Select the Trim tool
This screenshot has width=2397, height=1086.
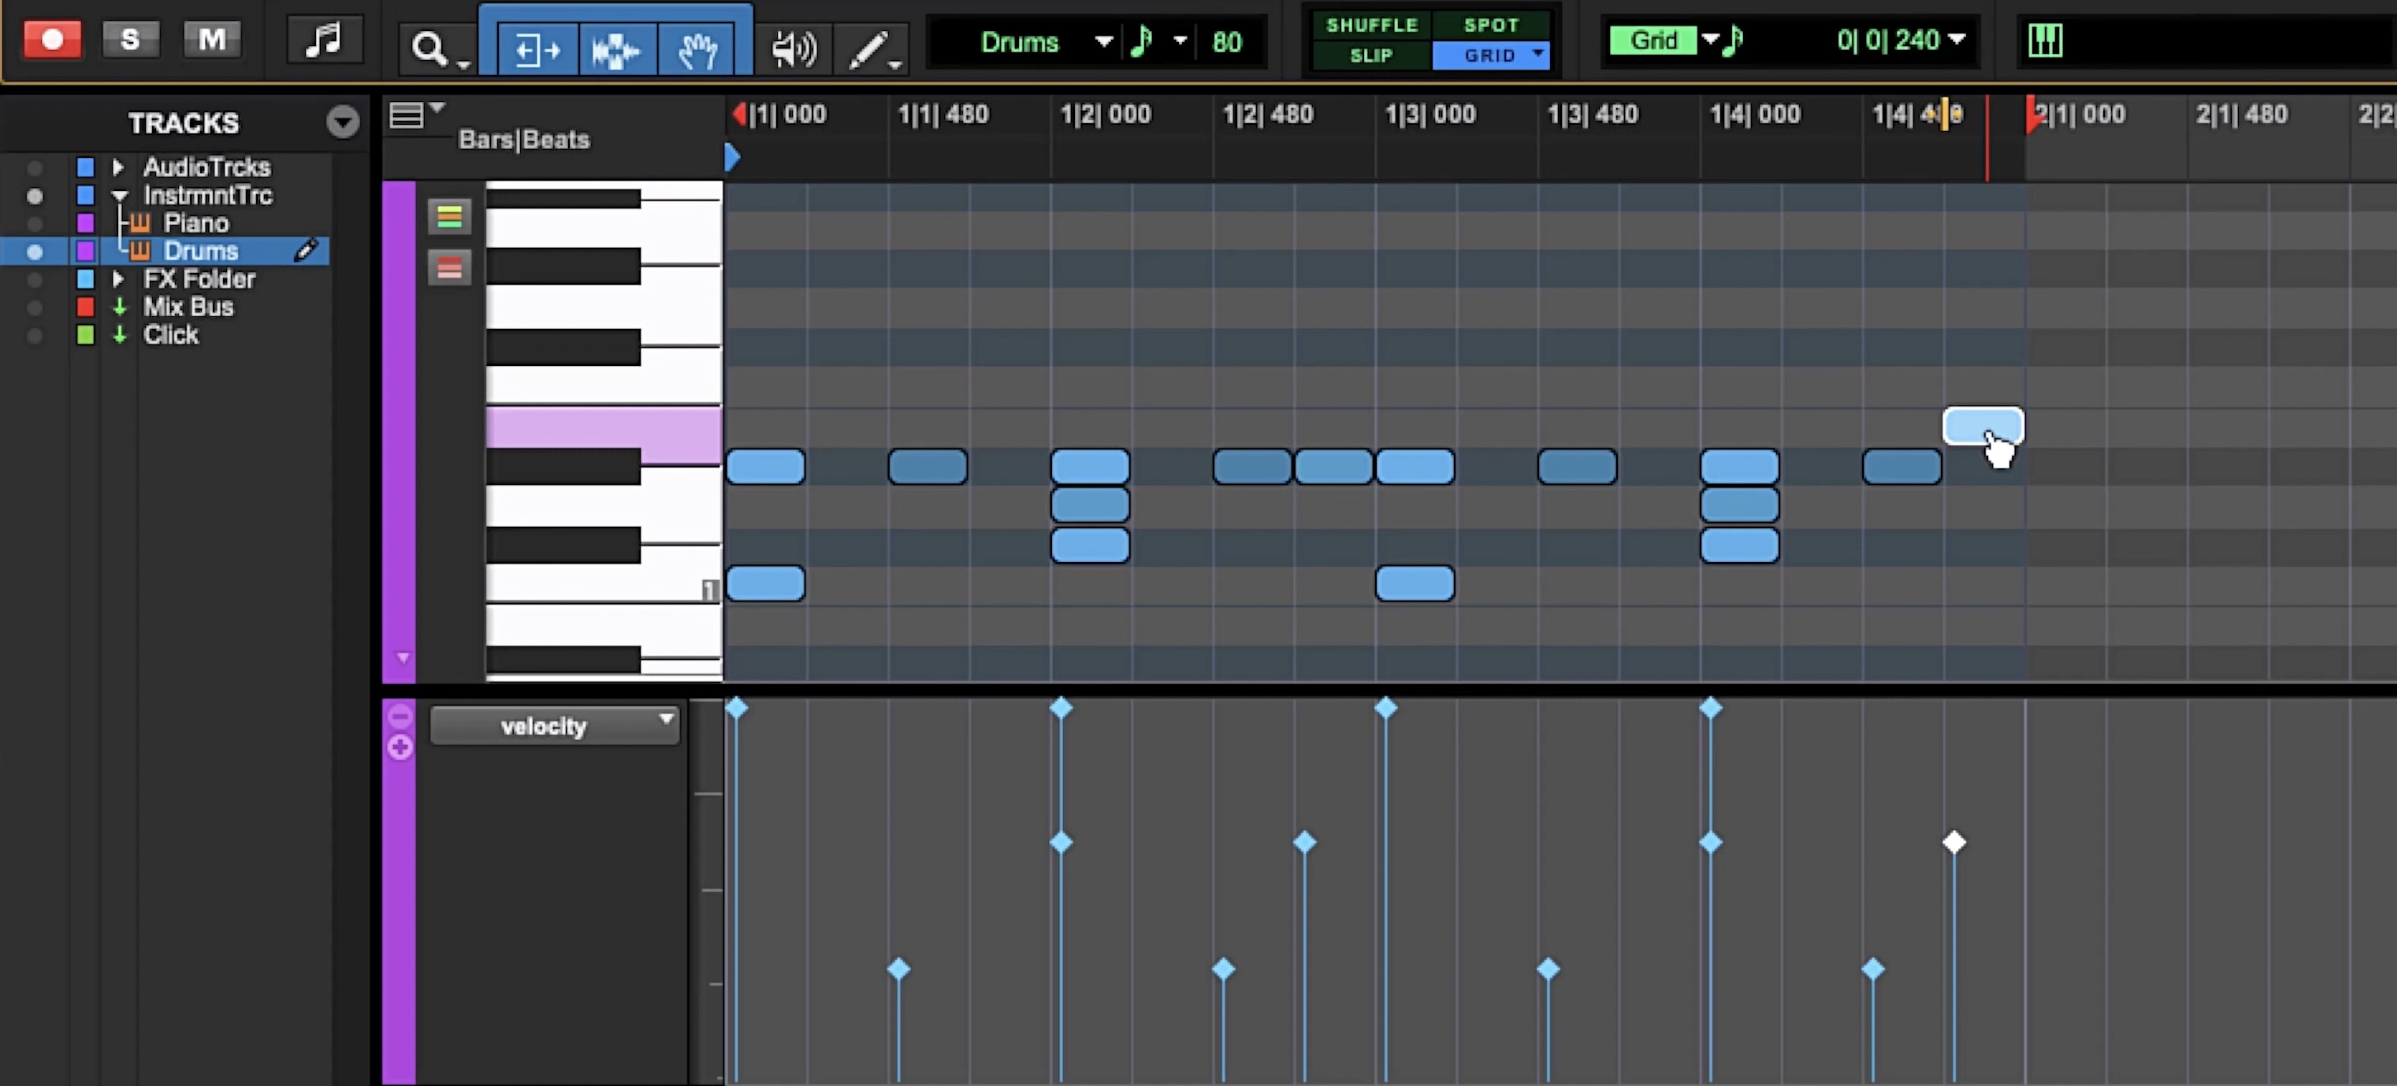click(x=535, y=48)
